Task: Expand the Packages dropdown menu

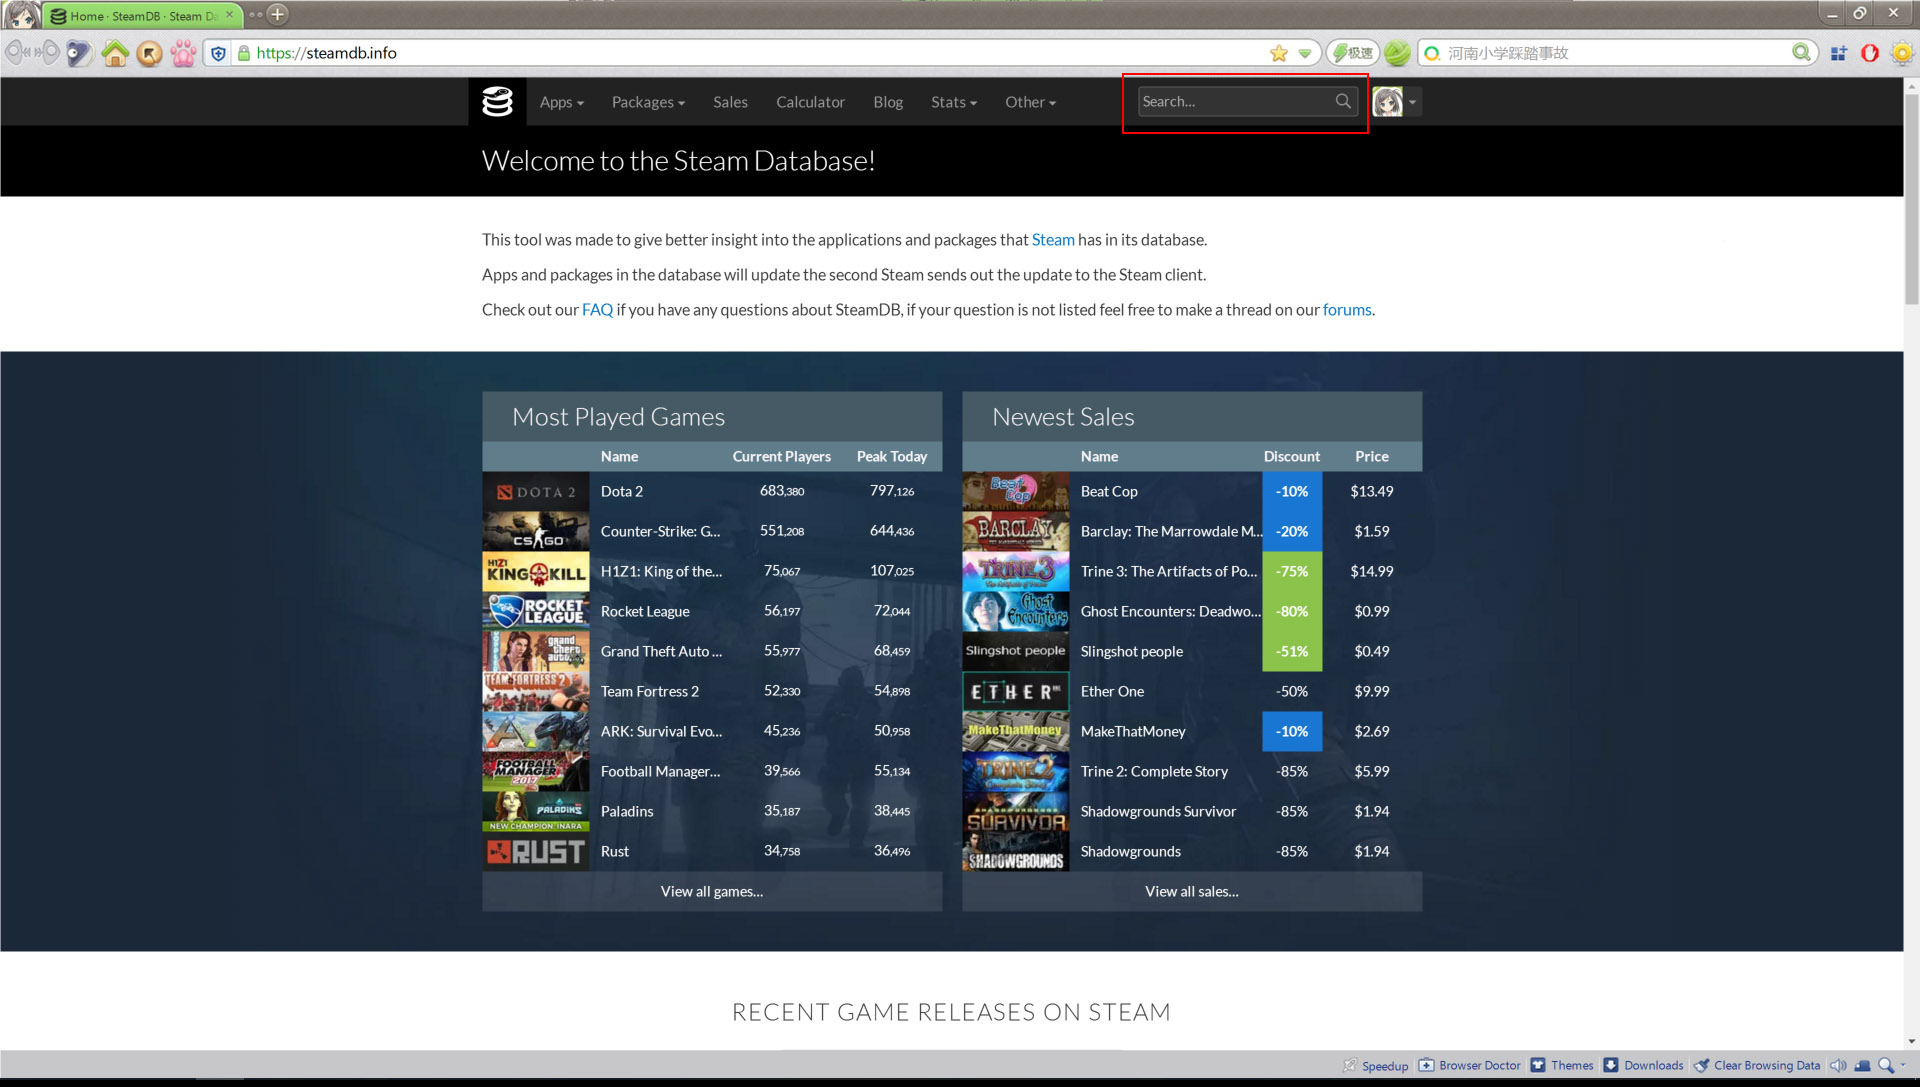Action: pyautogui.click(x=648, y=102)
